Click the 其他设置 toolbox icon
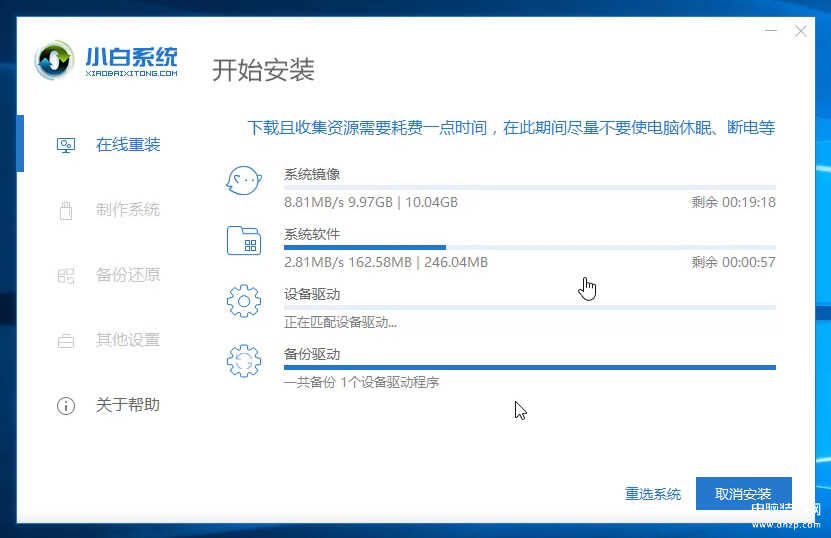Screen dimensions: 831x538 click(66, 340)
